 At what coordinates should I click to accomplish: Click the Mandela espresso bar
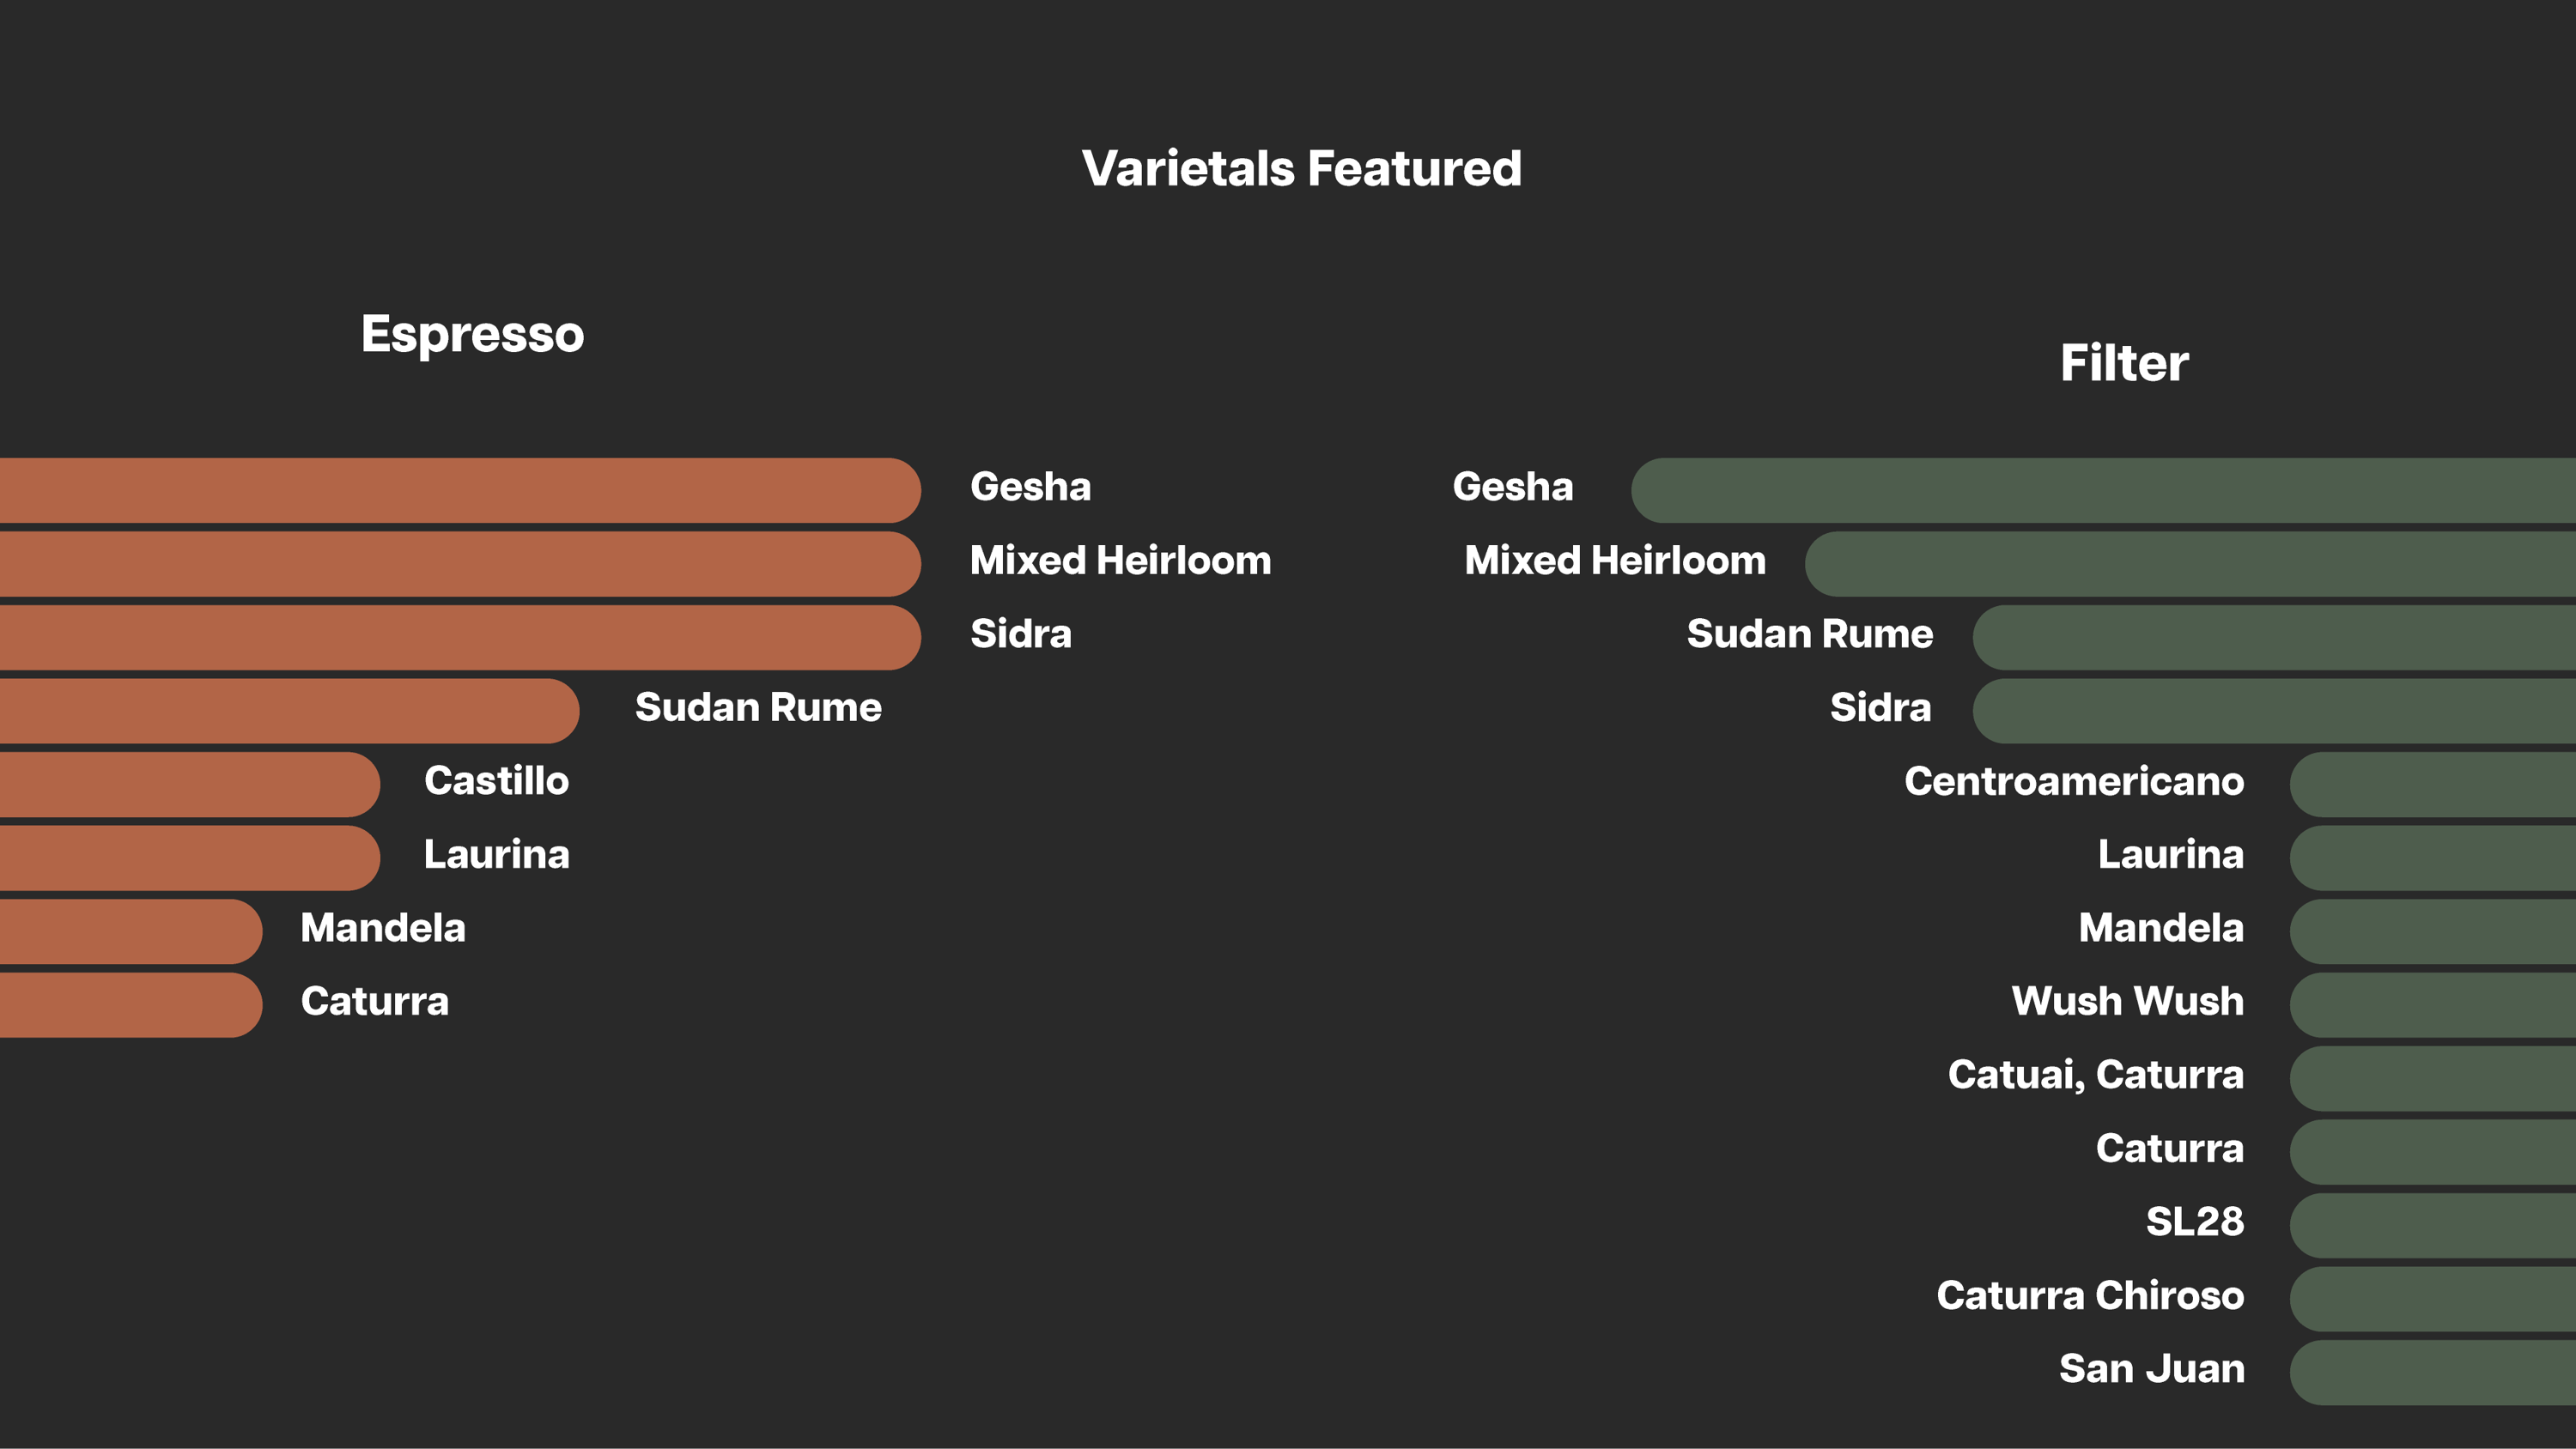pos(131,931)
